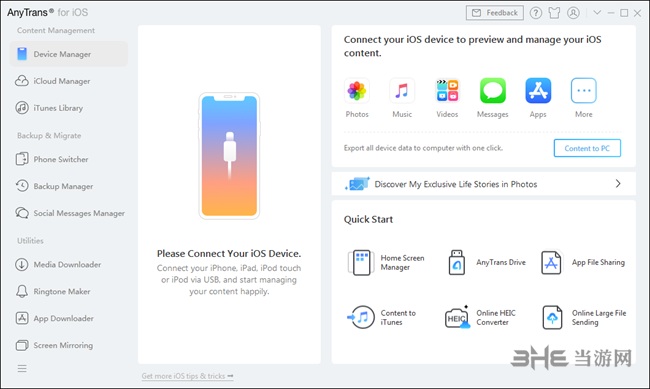Open App File Sharing

tap(583, 263)
